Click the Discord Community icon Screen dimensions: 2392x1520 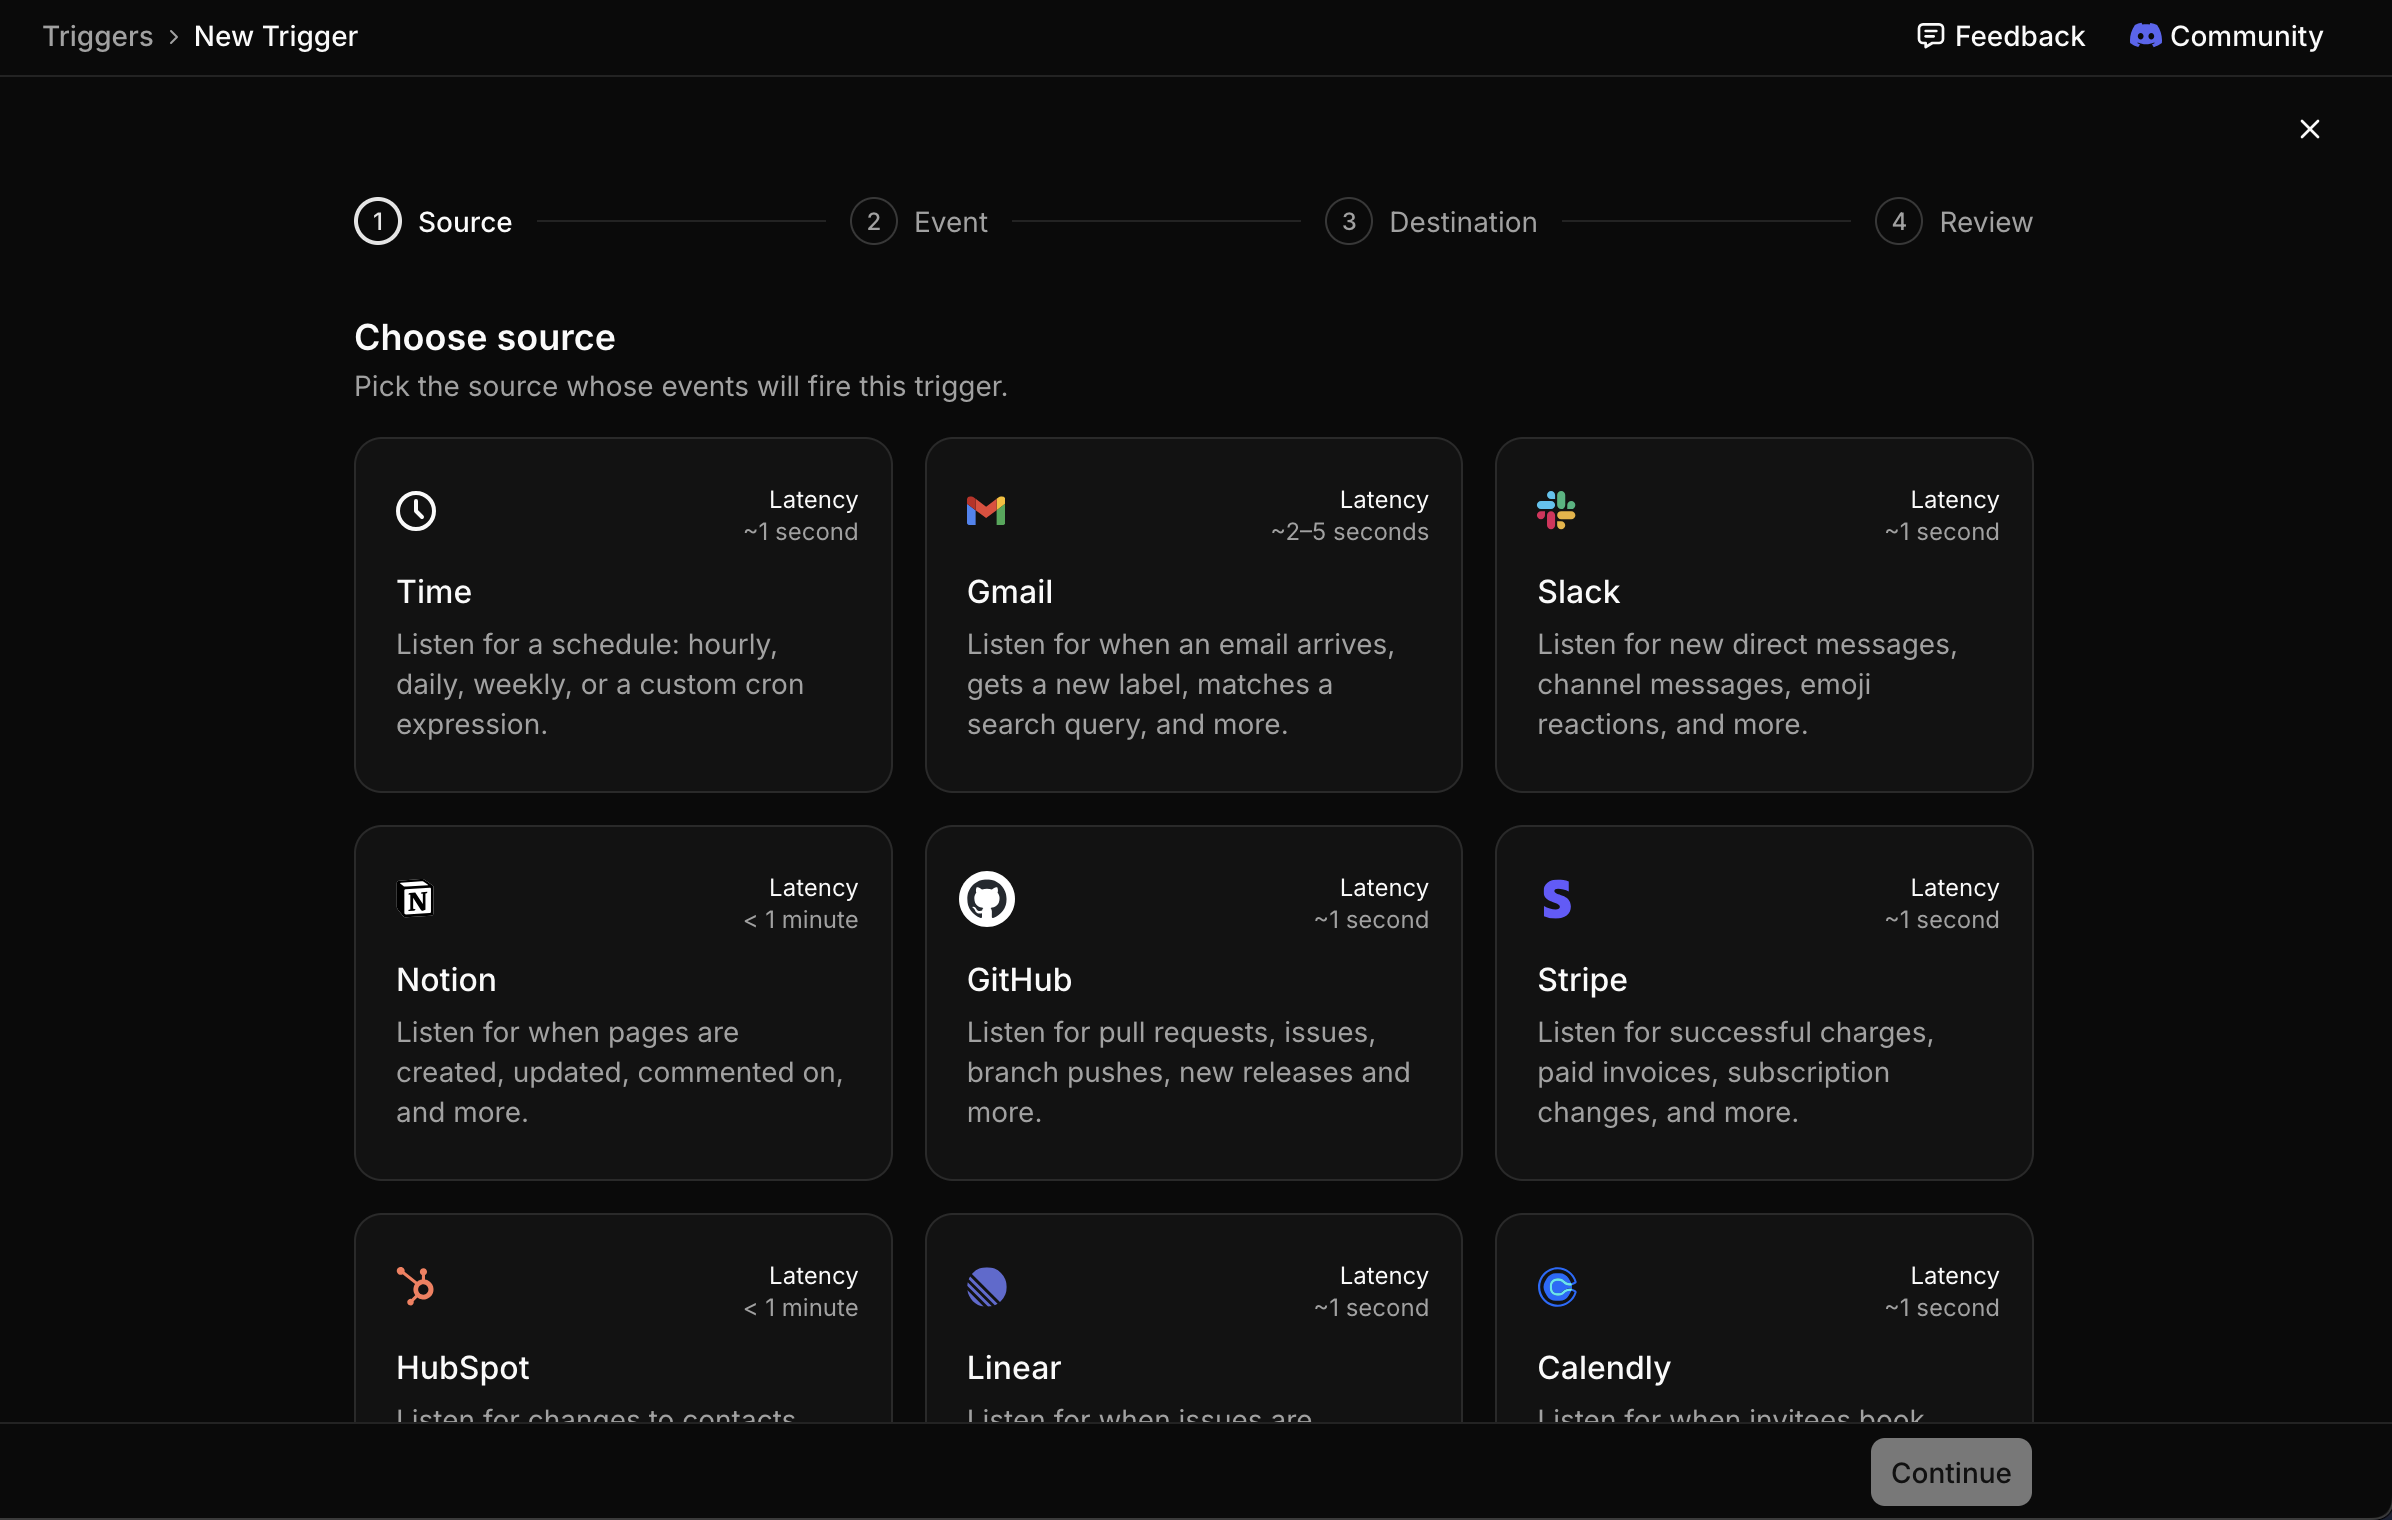tap(2145, 36)
